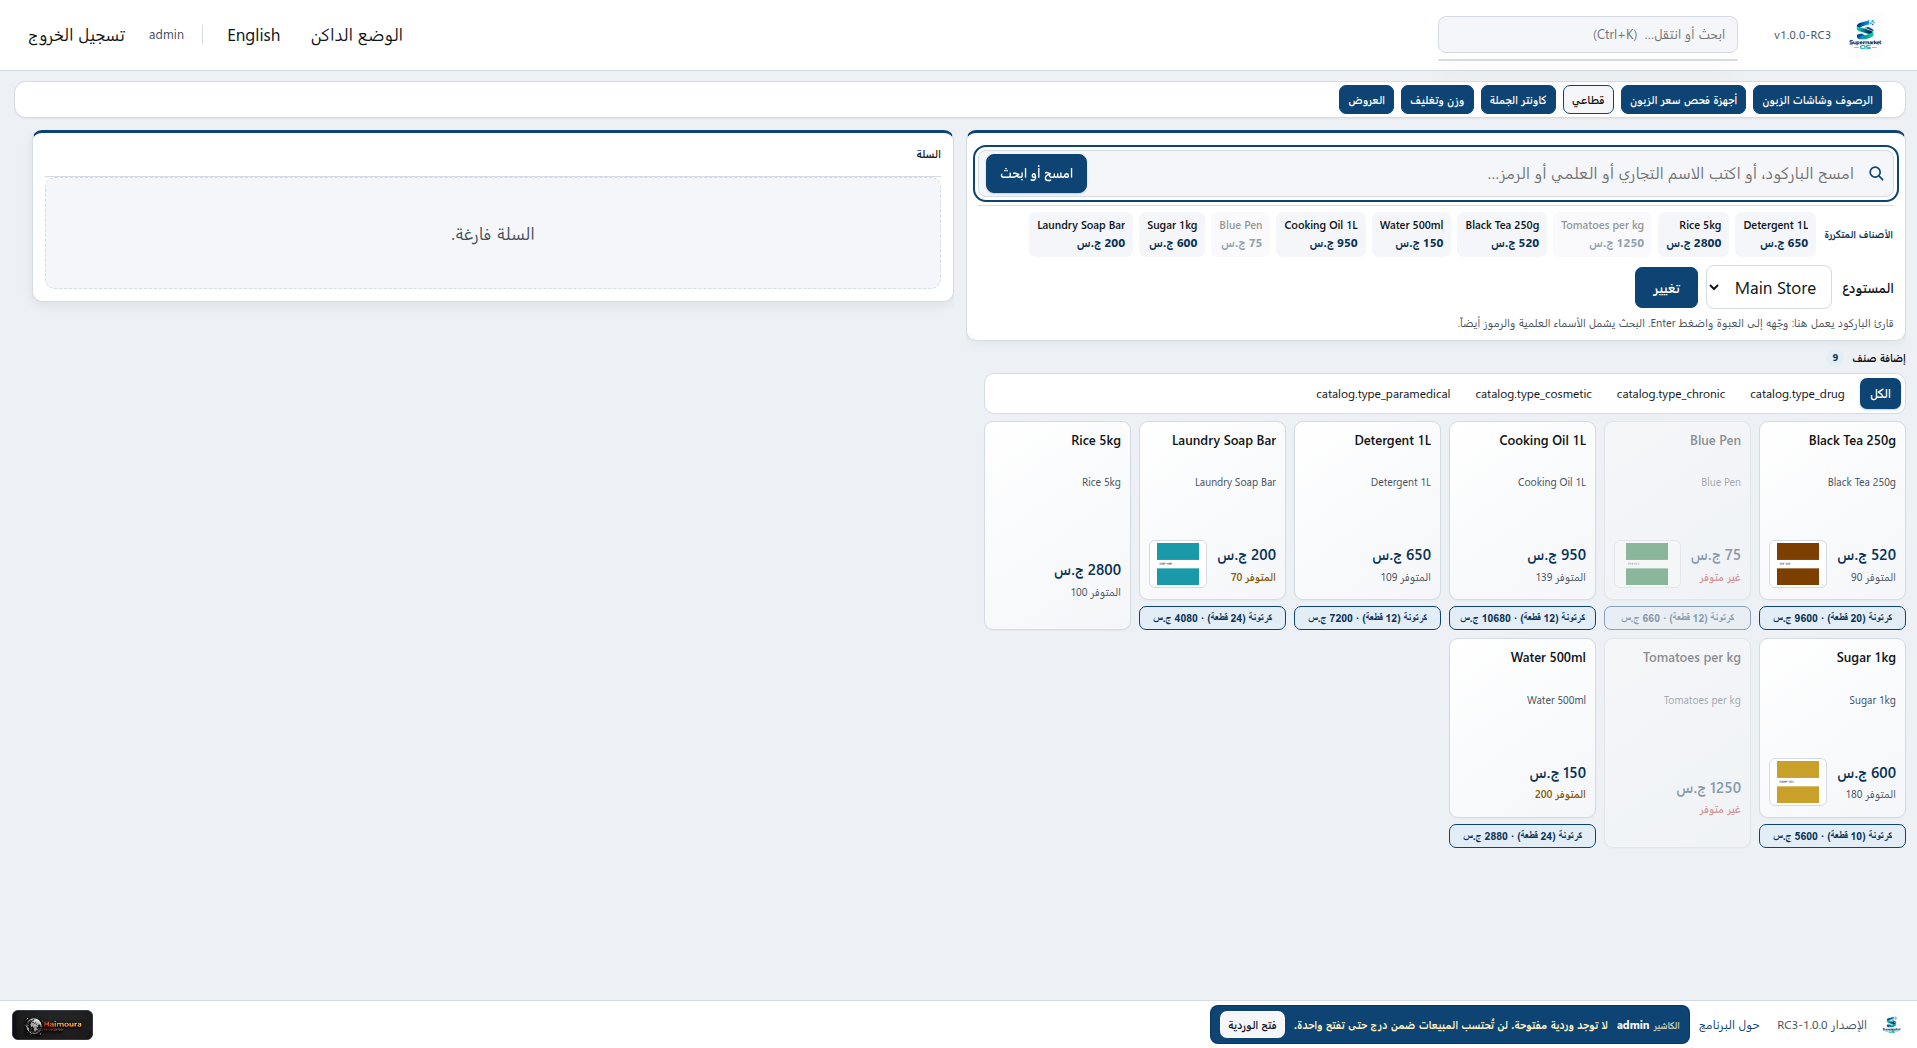Image resolution: width=1917 pixels, height=1048 pixels.
Task: Click the small logo in the footer
Action: [1891, 1025]
